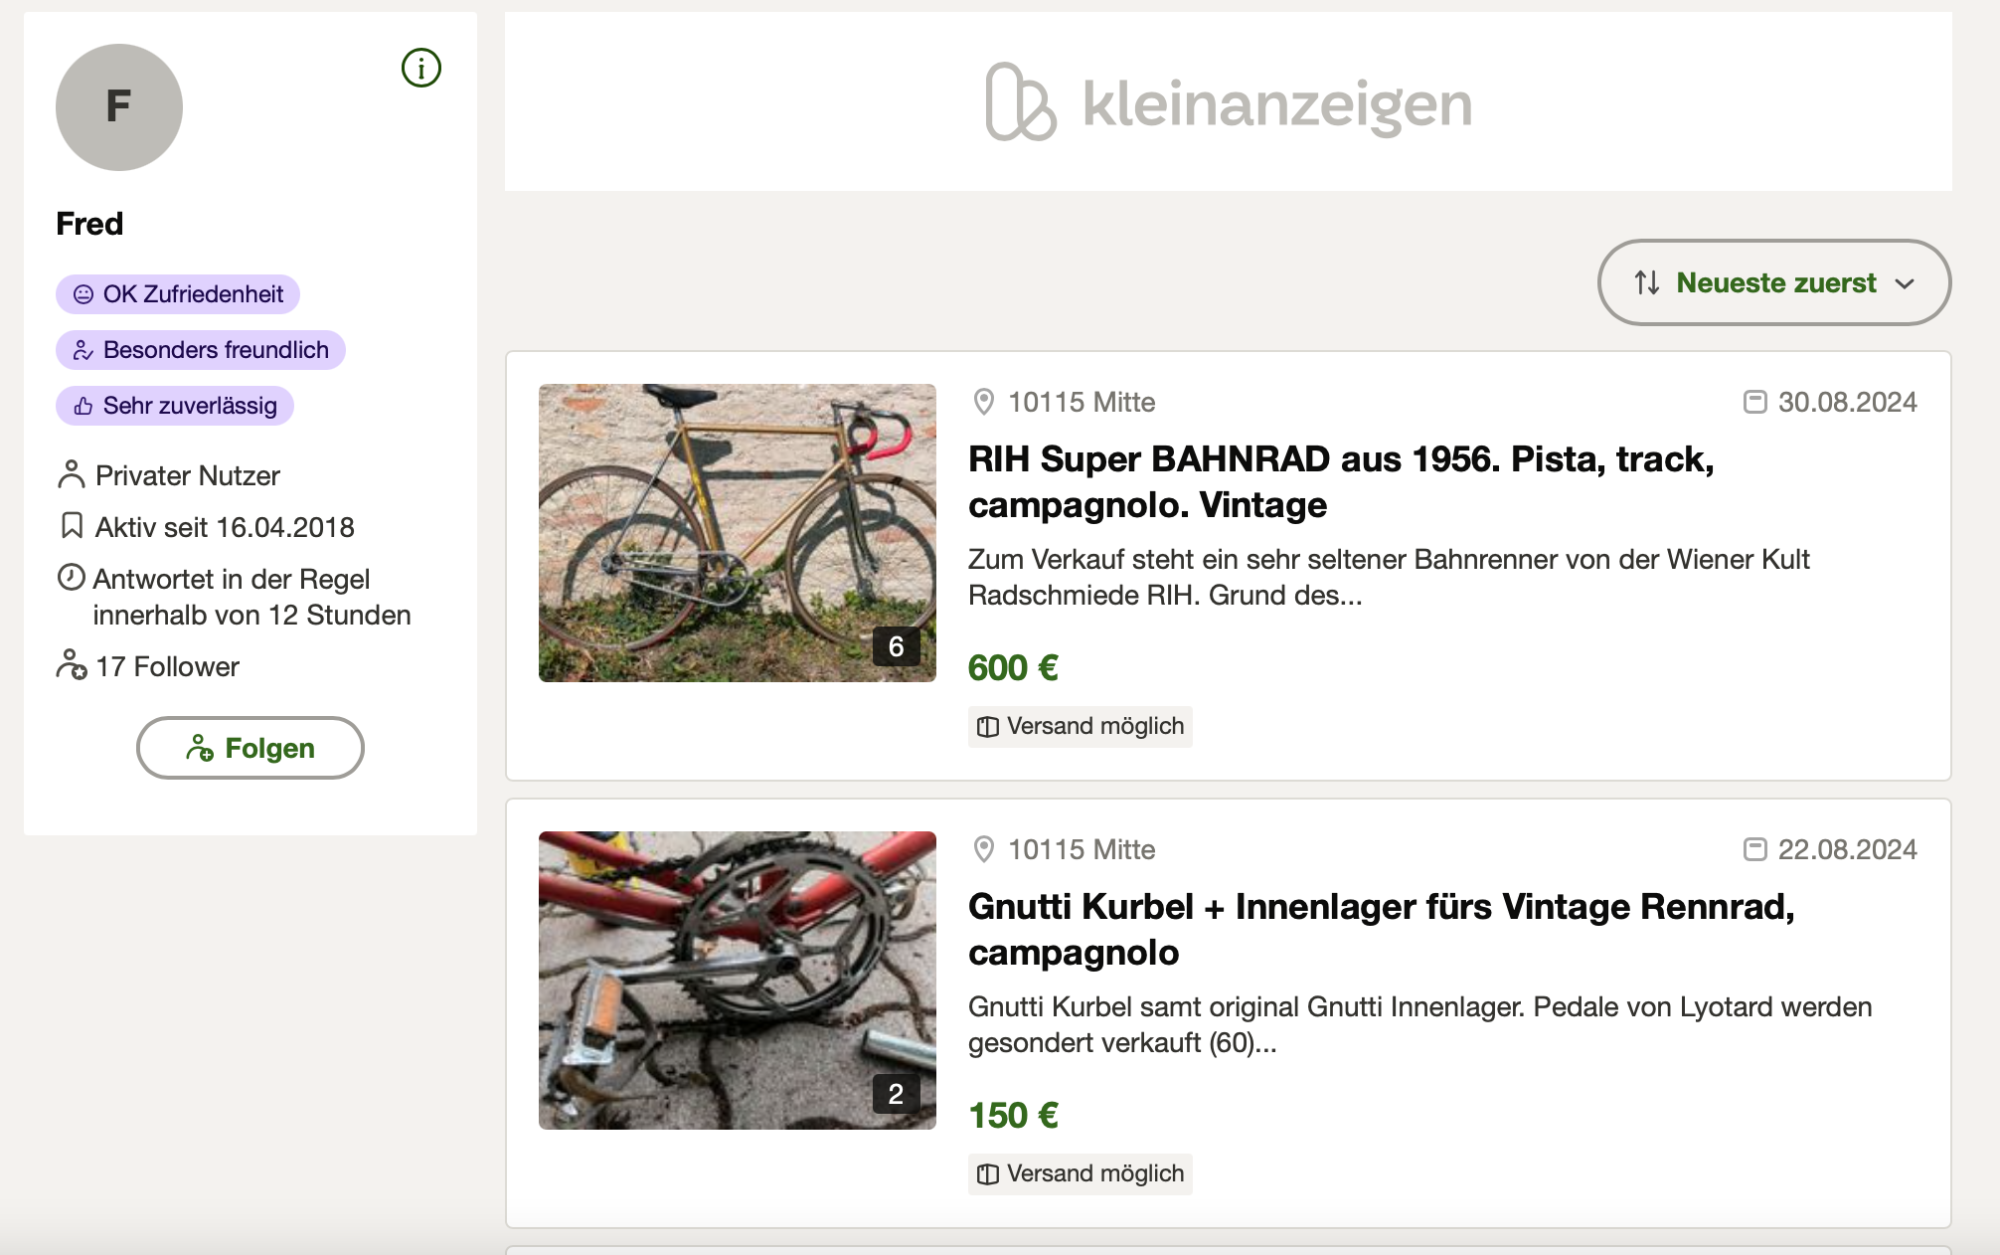Click the Versand möglich tag on 150 € listing
The image size is (2000, 1255).
[1080, 1173]
